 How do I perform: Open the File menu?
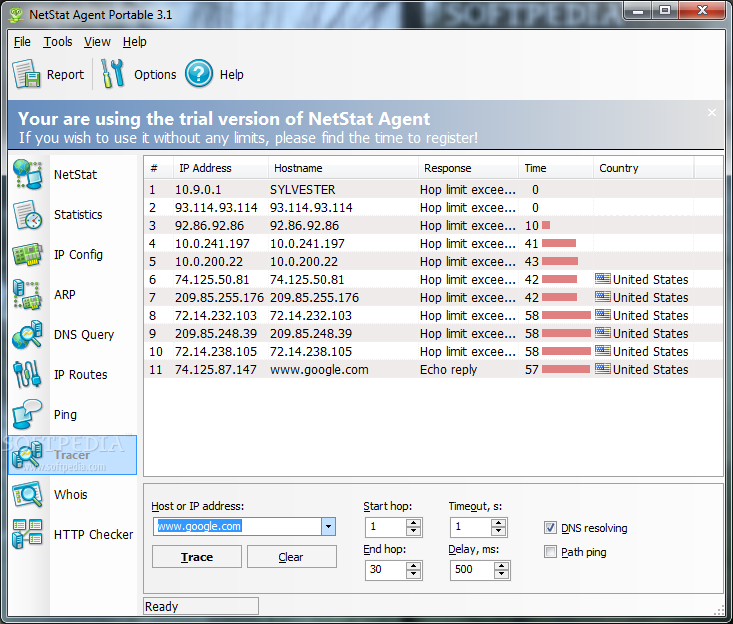22,42
